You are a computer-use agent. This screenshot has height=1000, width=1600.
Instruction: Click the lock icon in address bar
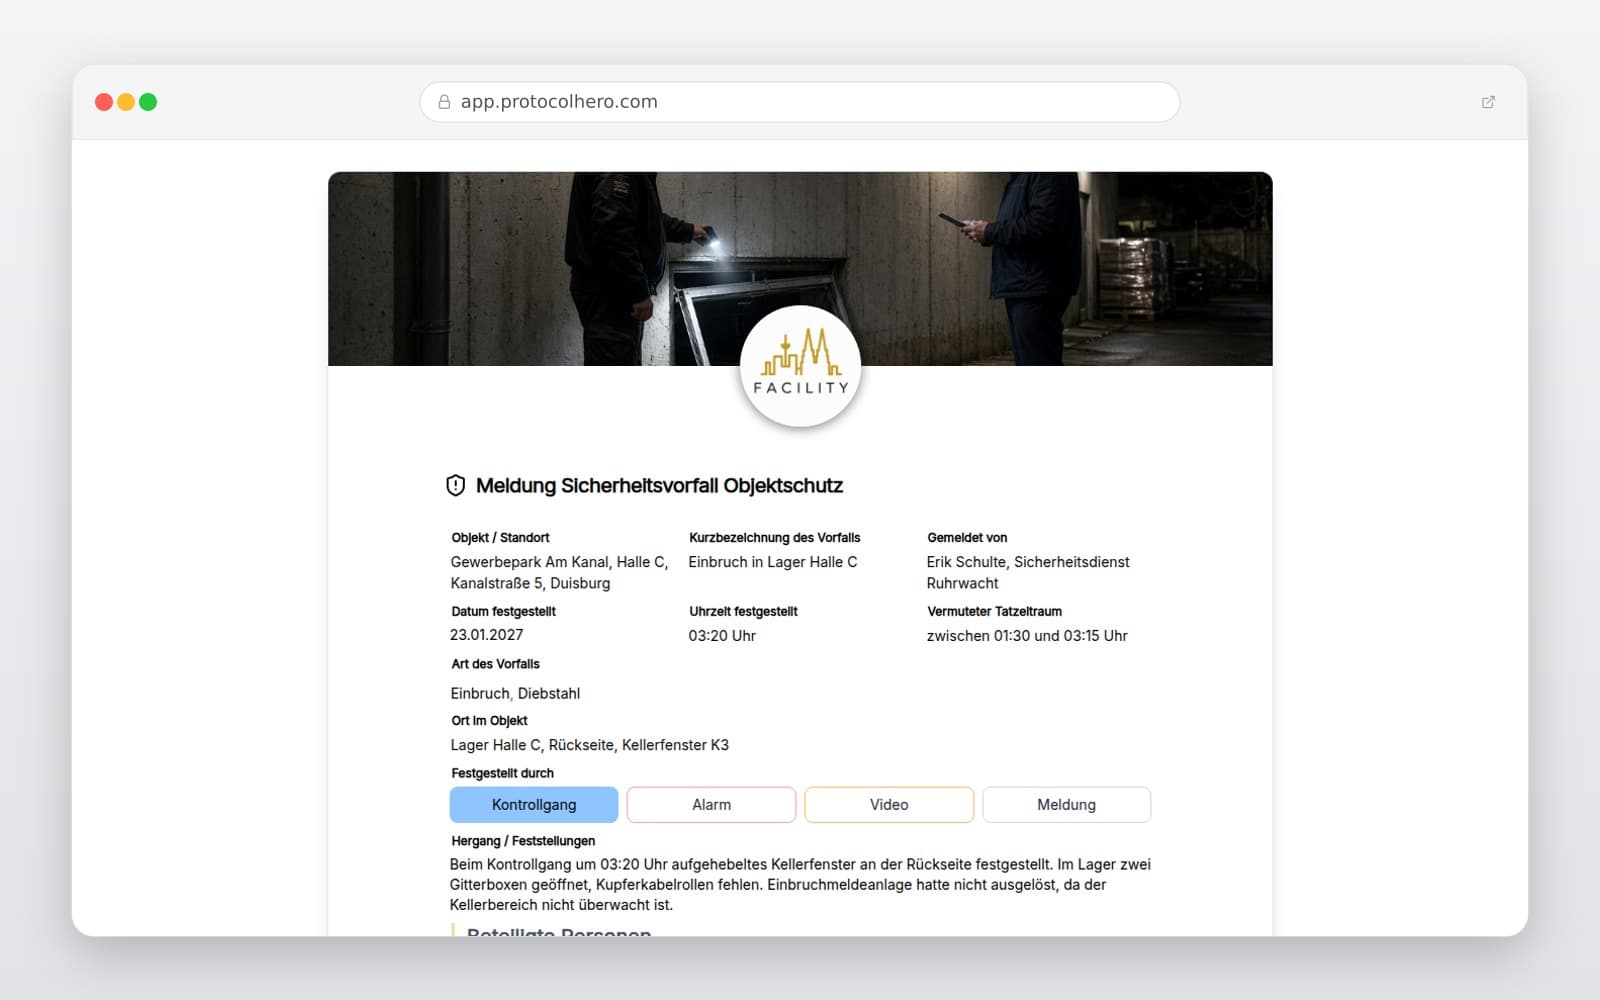click(x=444, y=102)
